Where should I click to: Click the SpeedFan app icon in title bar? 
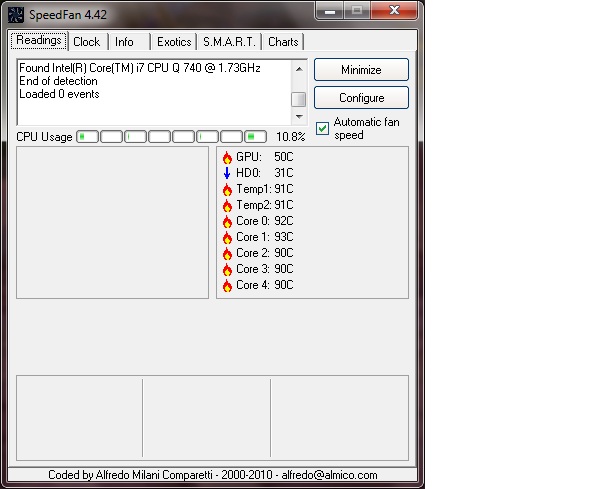[x=16, y=14]
